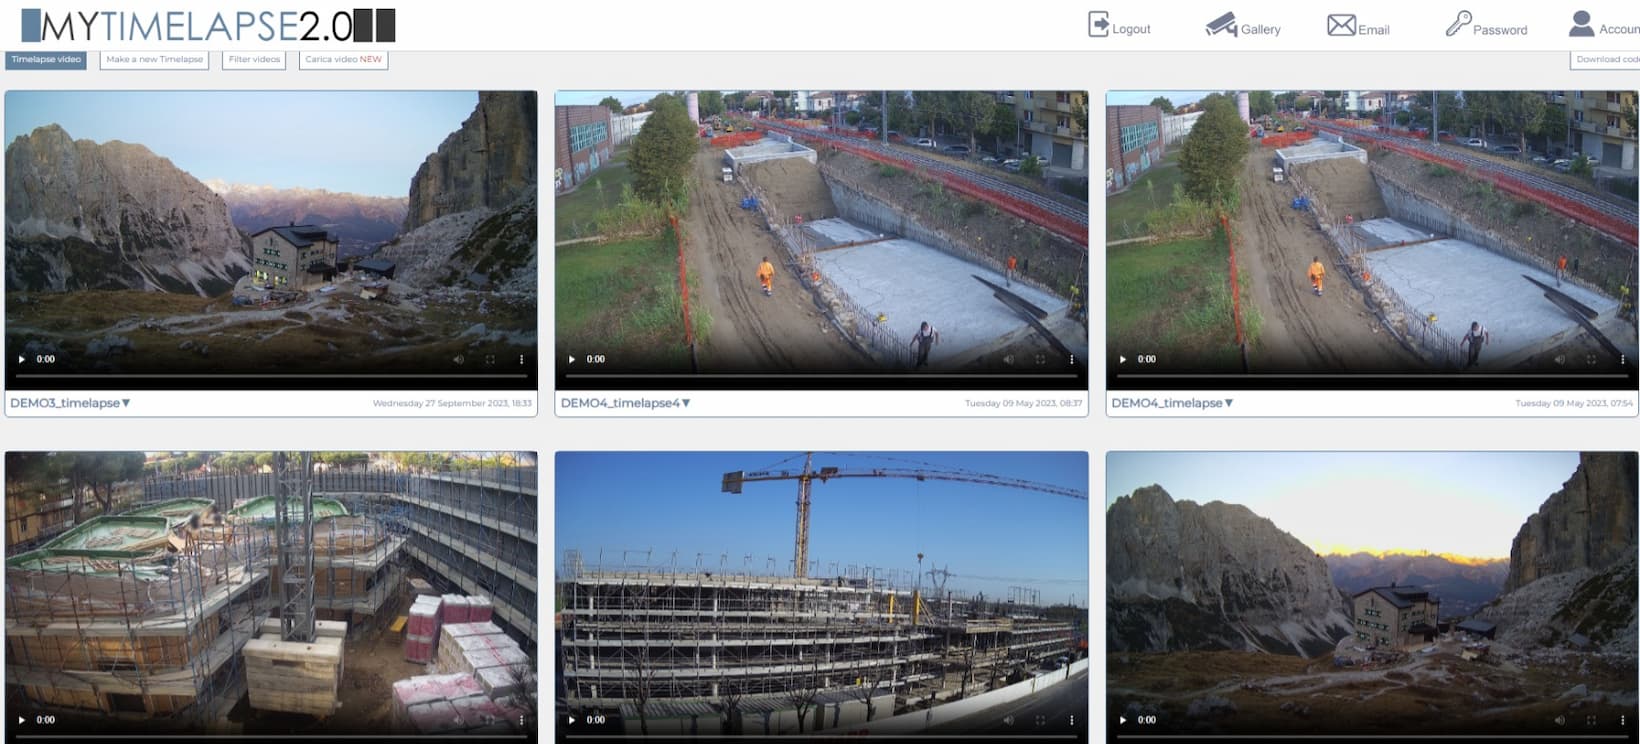Click the Logout icon in header

coord(1099,25)
